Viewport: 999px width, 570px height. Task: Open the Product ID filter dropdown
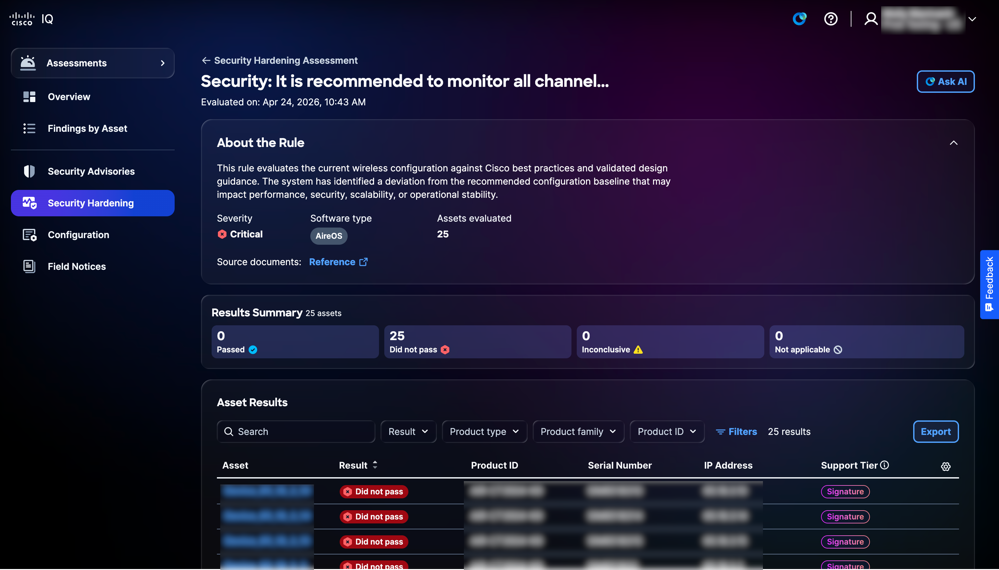667,432
